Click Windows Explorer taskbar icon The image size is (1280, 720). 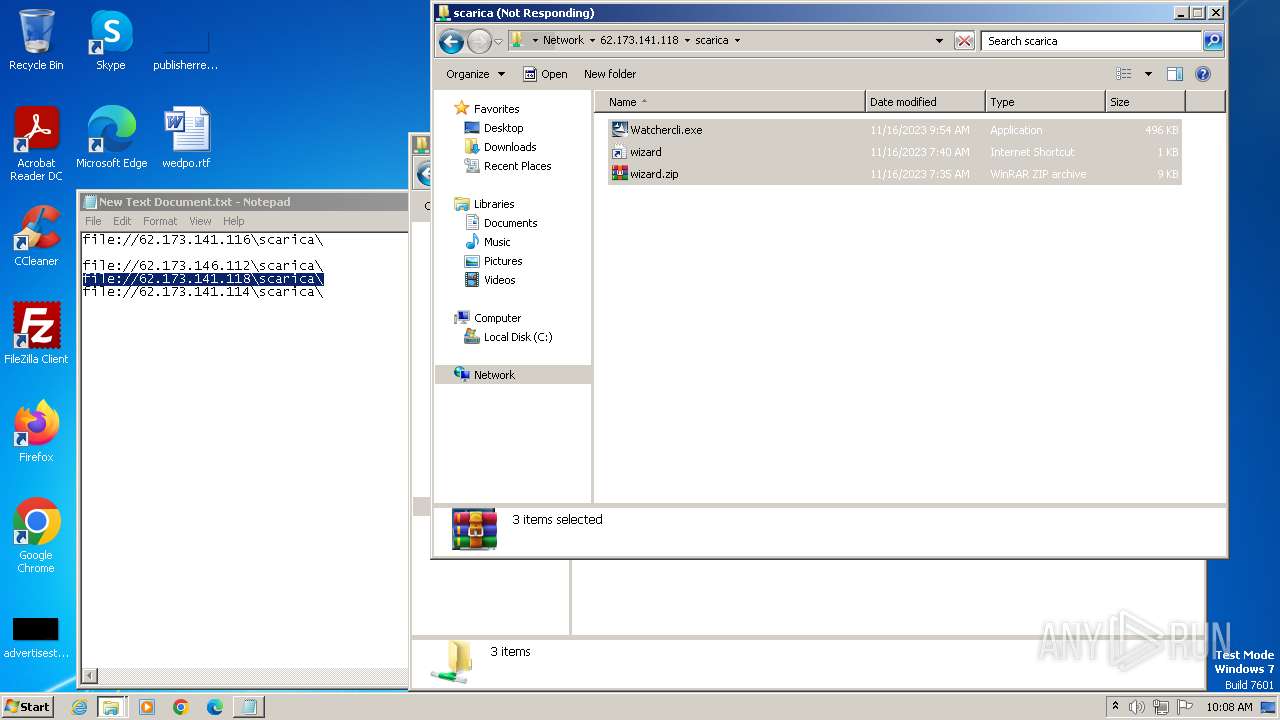click(x=111, y=707)
